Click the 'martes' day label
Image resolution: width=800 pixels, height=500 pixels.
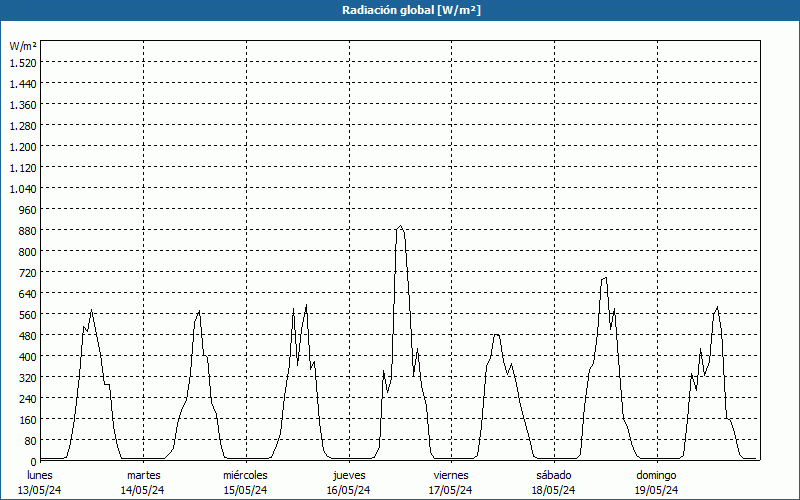[143, 475]
